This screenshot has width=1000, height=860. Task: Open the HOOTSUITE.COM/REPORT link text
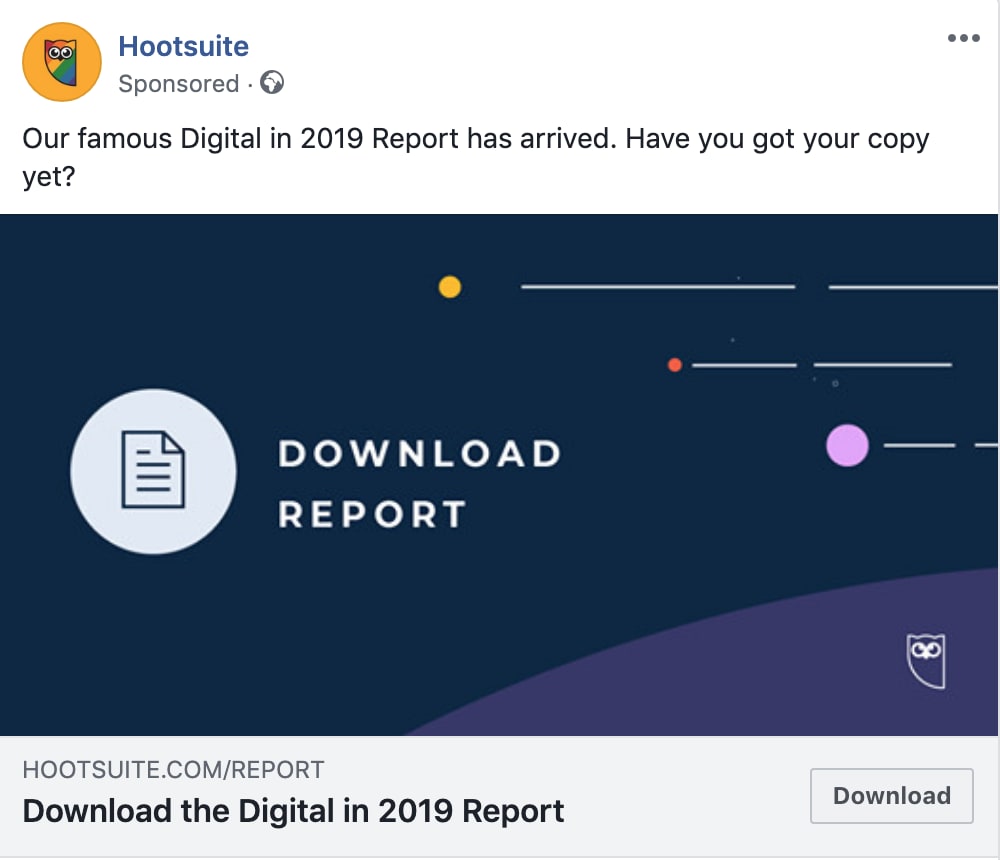[x=173, y=770]
